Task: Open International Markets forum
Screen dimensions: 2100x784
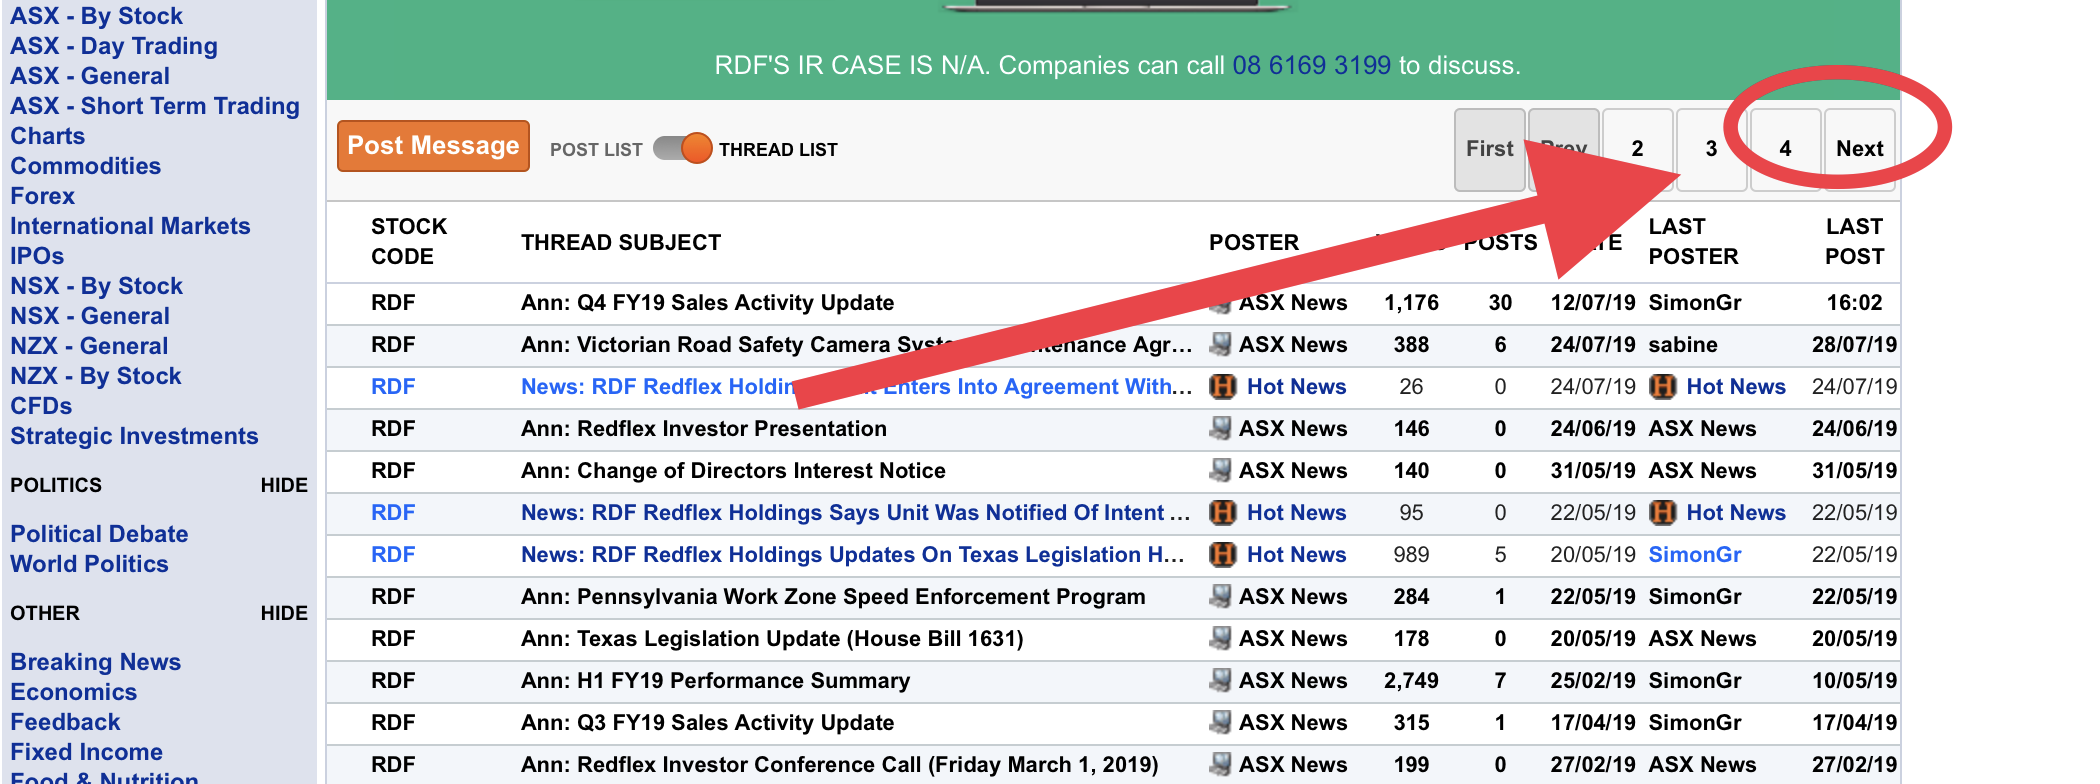Action: coord(130,226)
